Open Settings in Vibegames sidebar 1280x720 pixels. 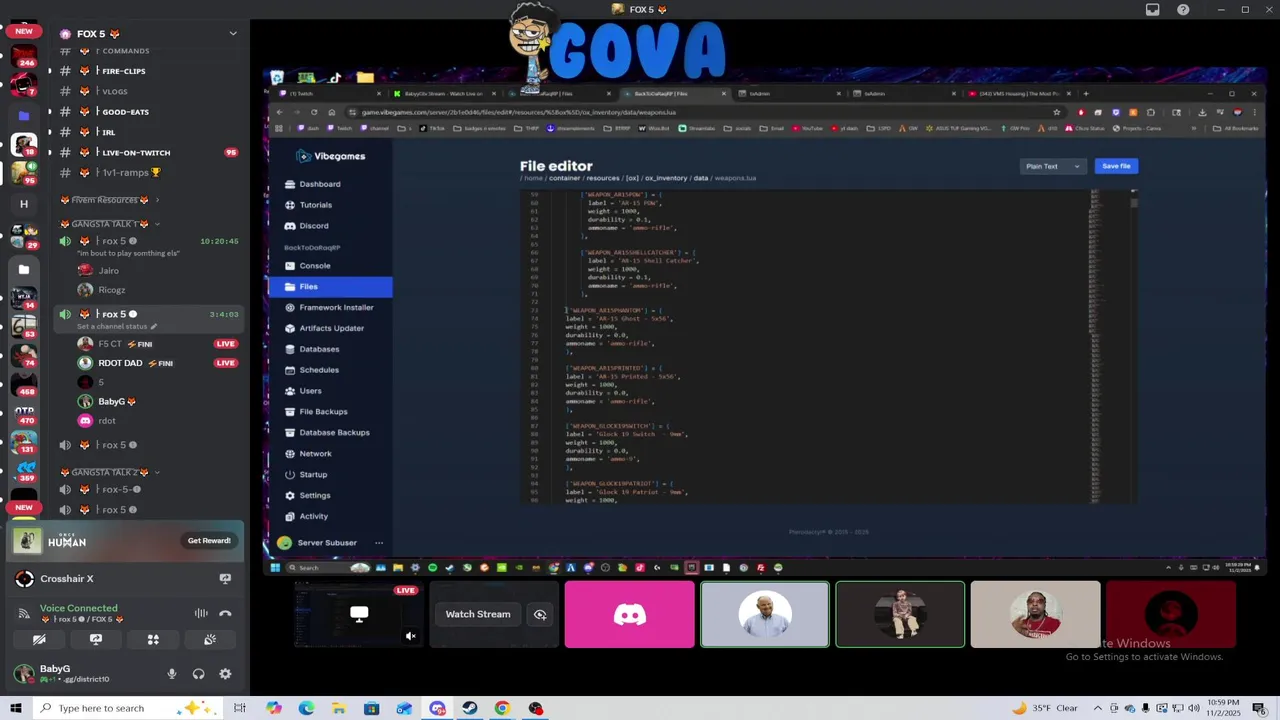tap(314, 495)
